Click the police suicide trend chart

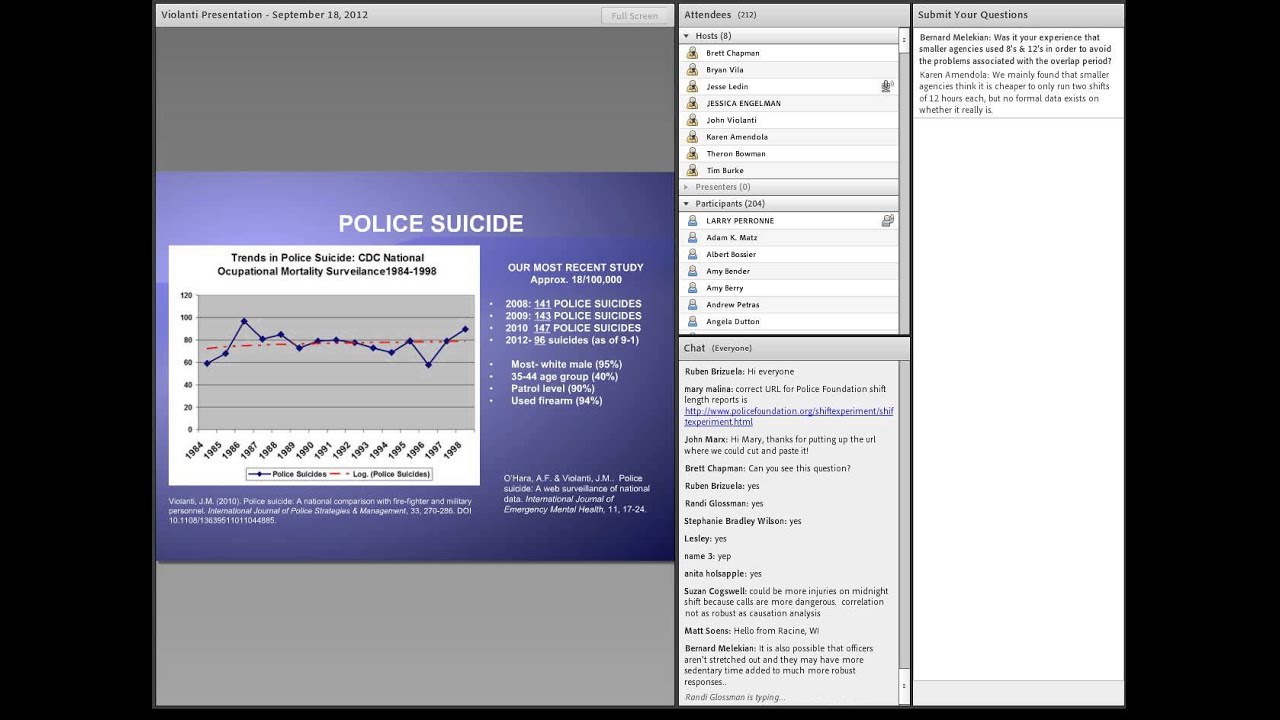(x=324, y=366)
